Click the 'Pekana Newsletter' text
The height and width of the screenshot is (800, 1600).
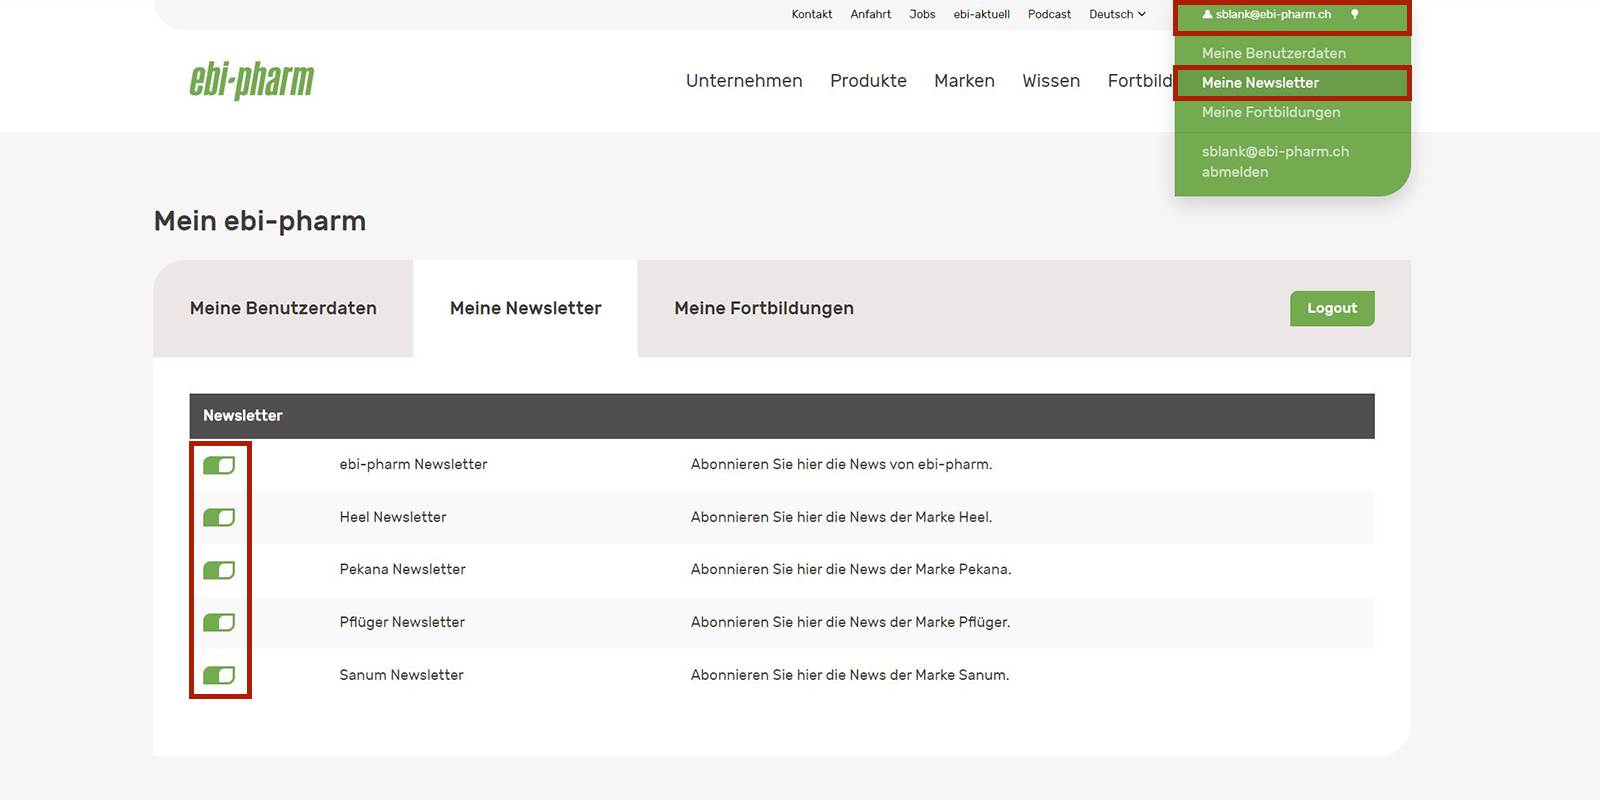coord(402,569)
